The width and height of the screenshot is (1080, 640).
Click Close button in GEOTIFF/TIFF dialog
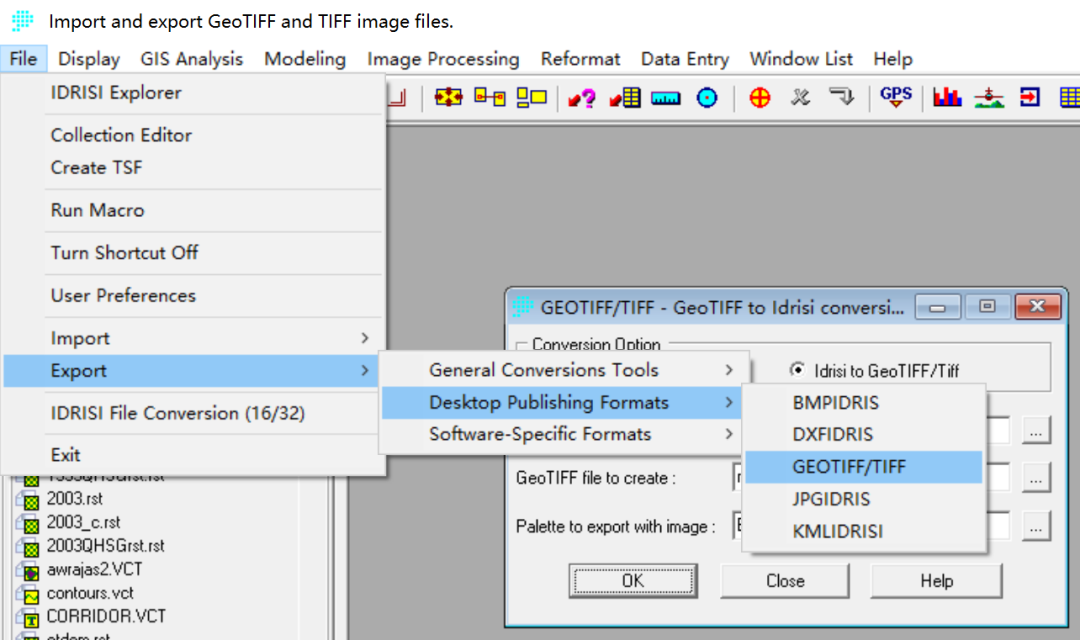pos(785,581)
